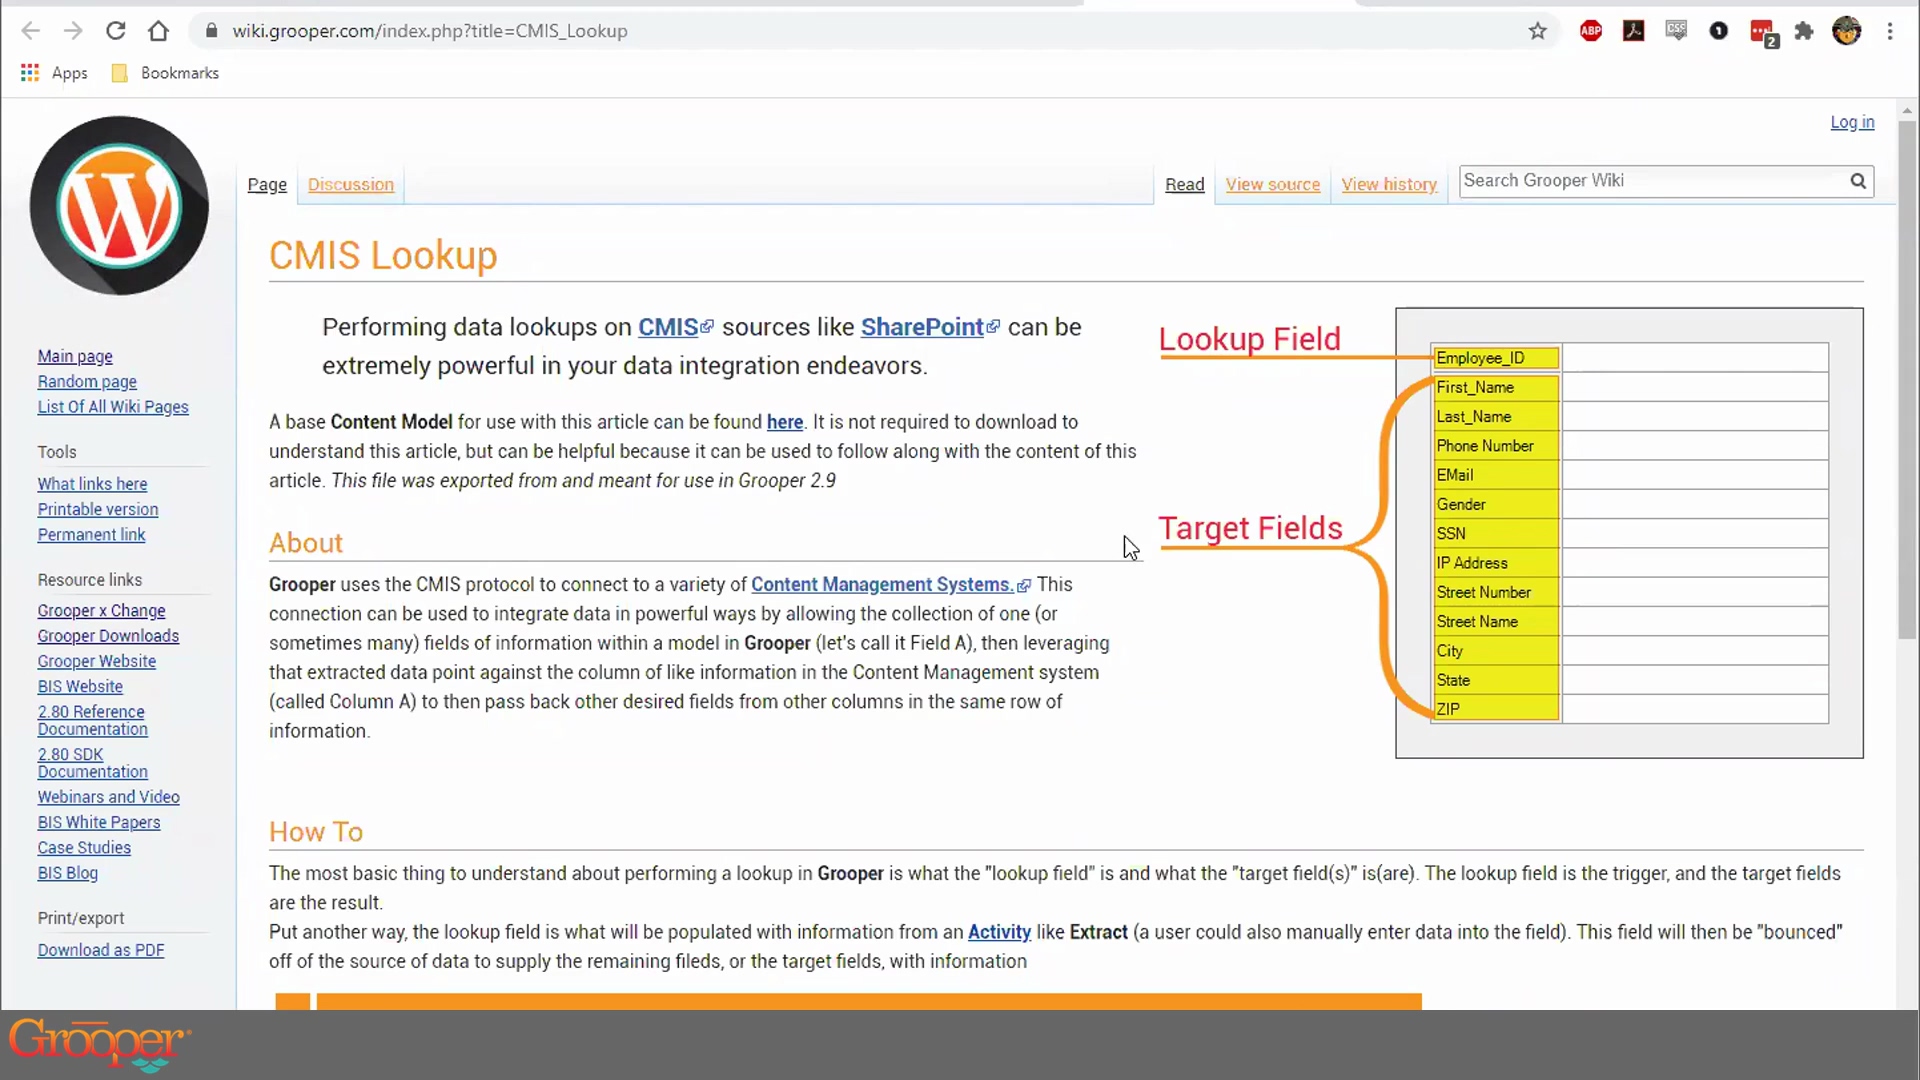Click the wiki logo in sidebar

119,206
